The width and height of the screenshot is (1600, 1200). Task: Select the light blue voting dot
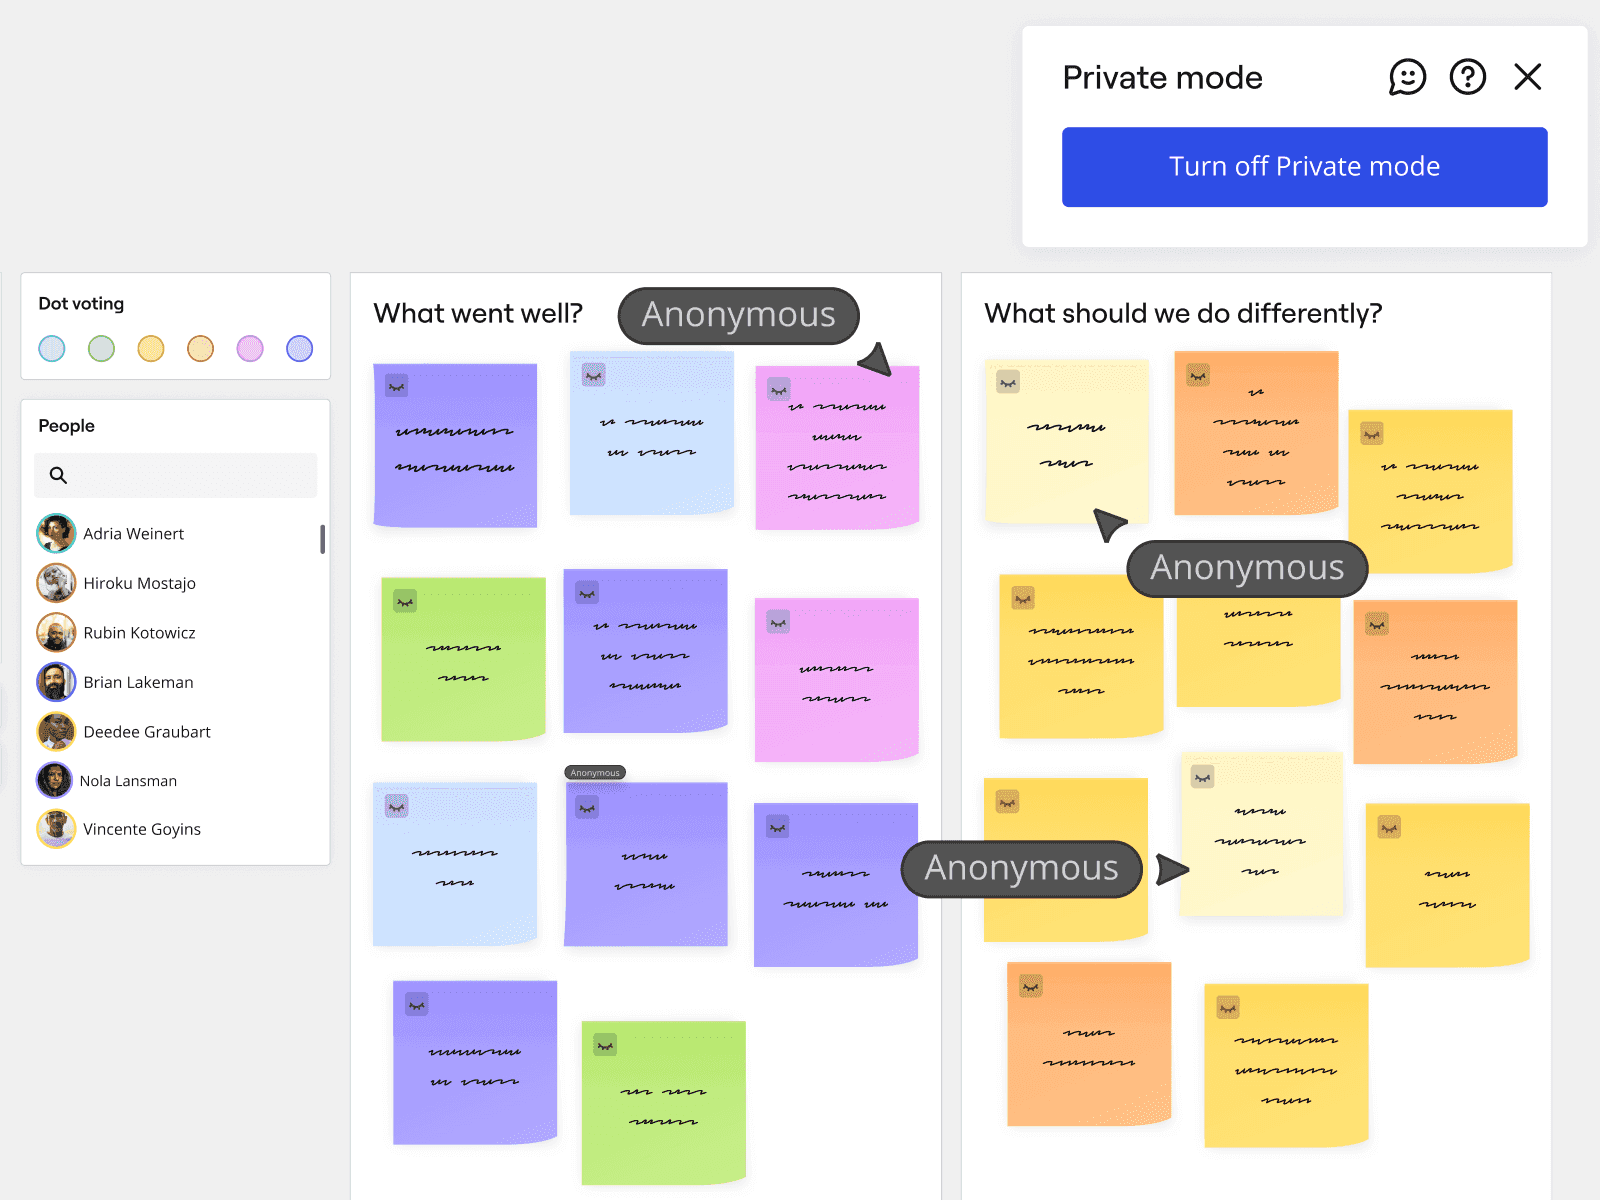[52, 348]
